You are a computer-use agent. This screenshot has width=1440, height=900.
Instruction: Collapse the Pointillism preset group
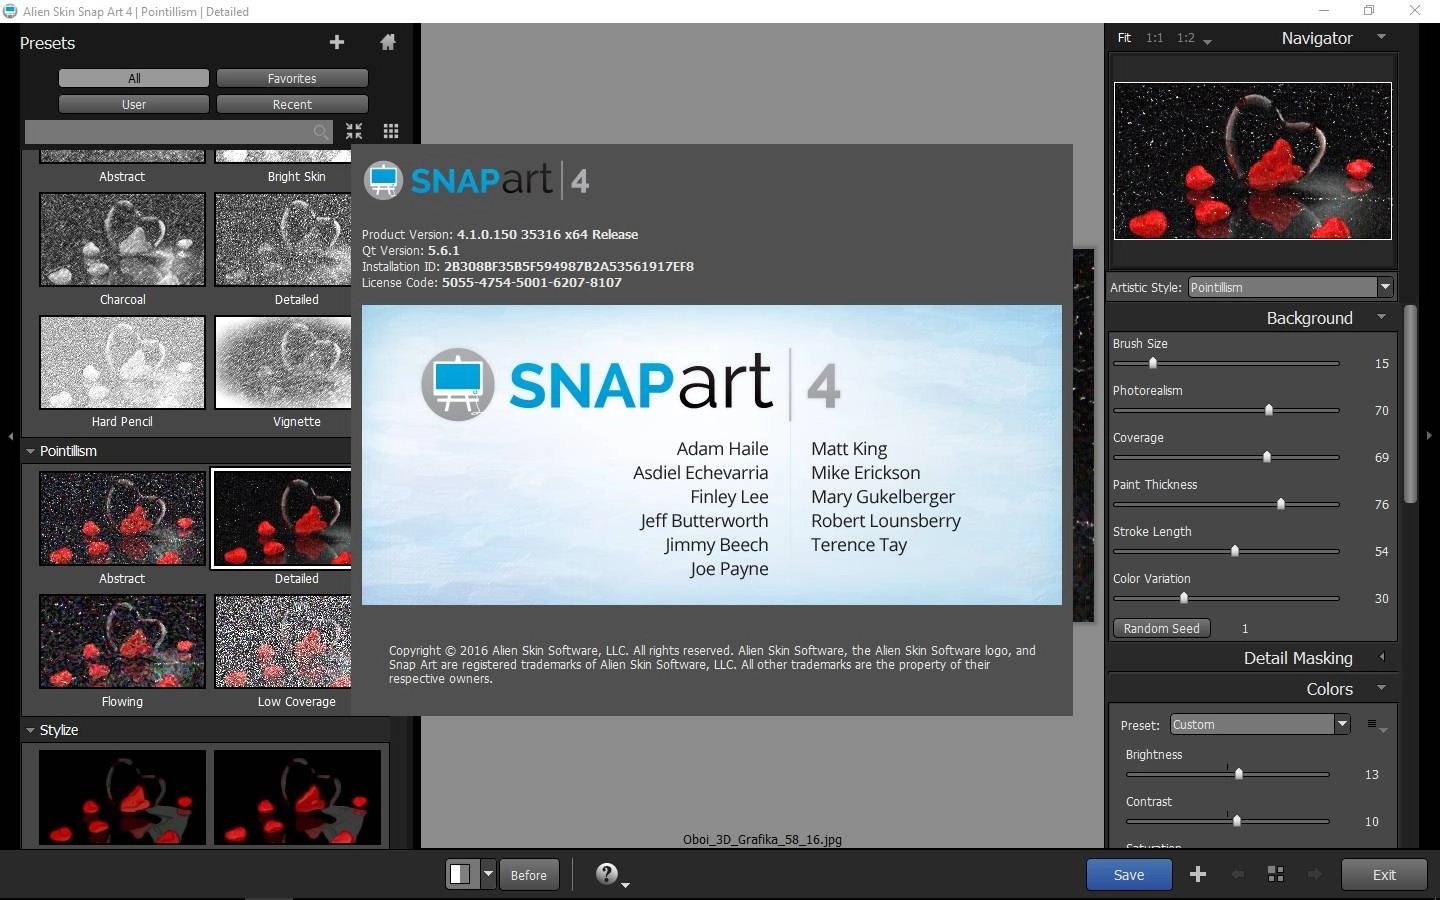click(30, 451)
